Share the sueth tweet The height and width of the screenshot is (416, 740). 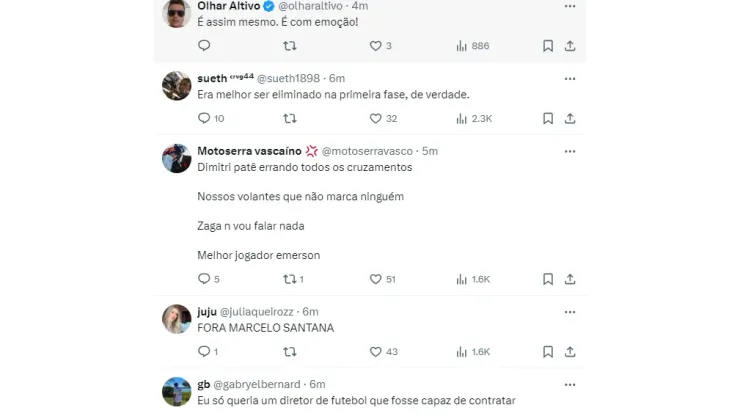[570, 119]
